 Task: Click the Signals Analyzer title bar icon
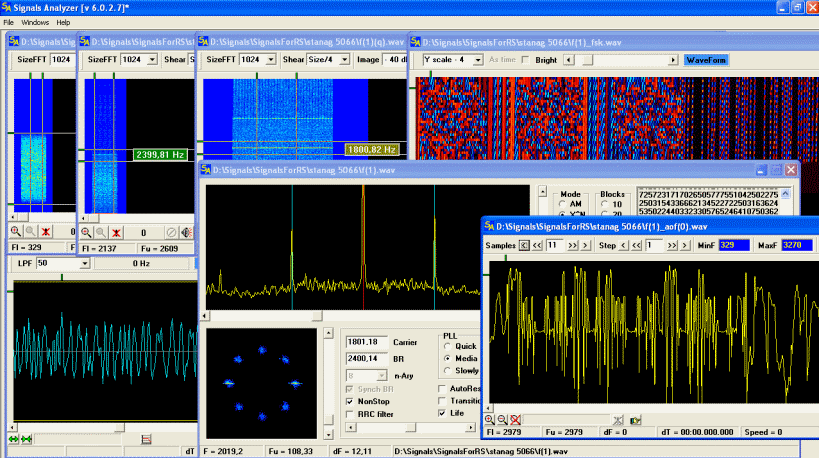tap(8, 7)
